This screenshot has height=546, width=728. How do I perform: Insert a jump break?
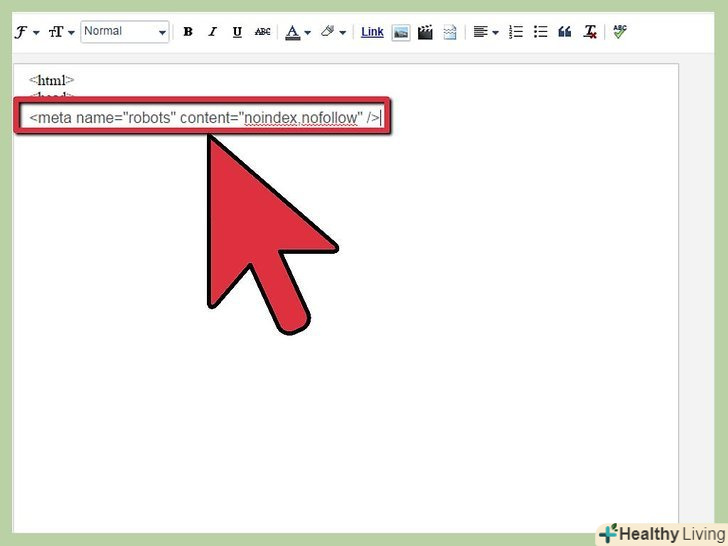click(x=450, y=32)
